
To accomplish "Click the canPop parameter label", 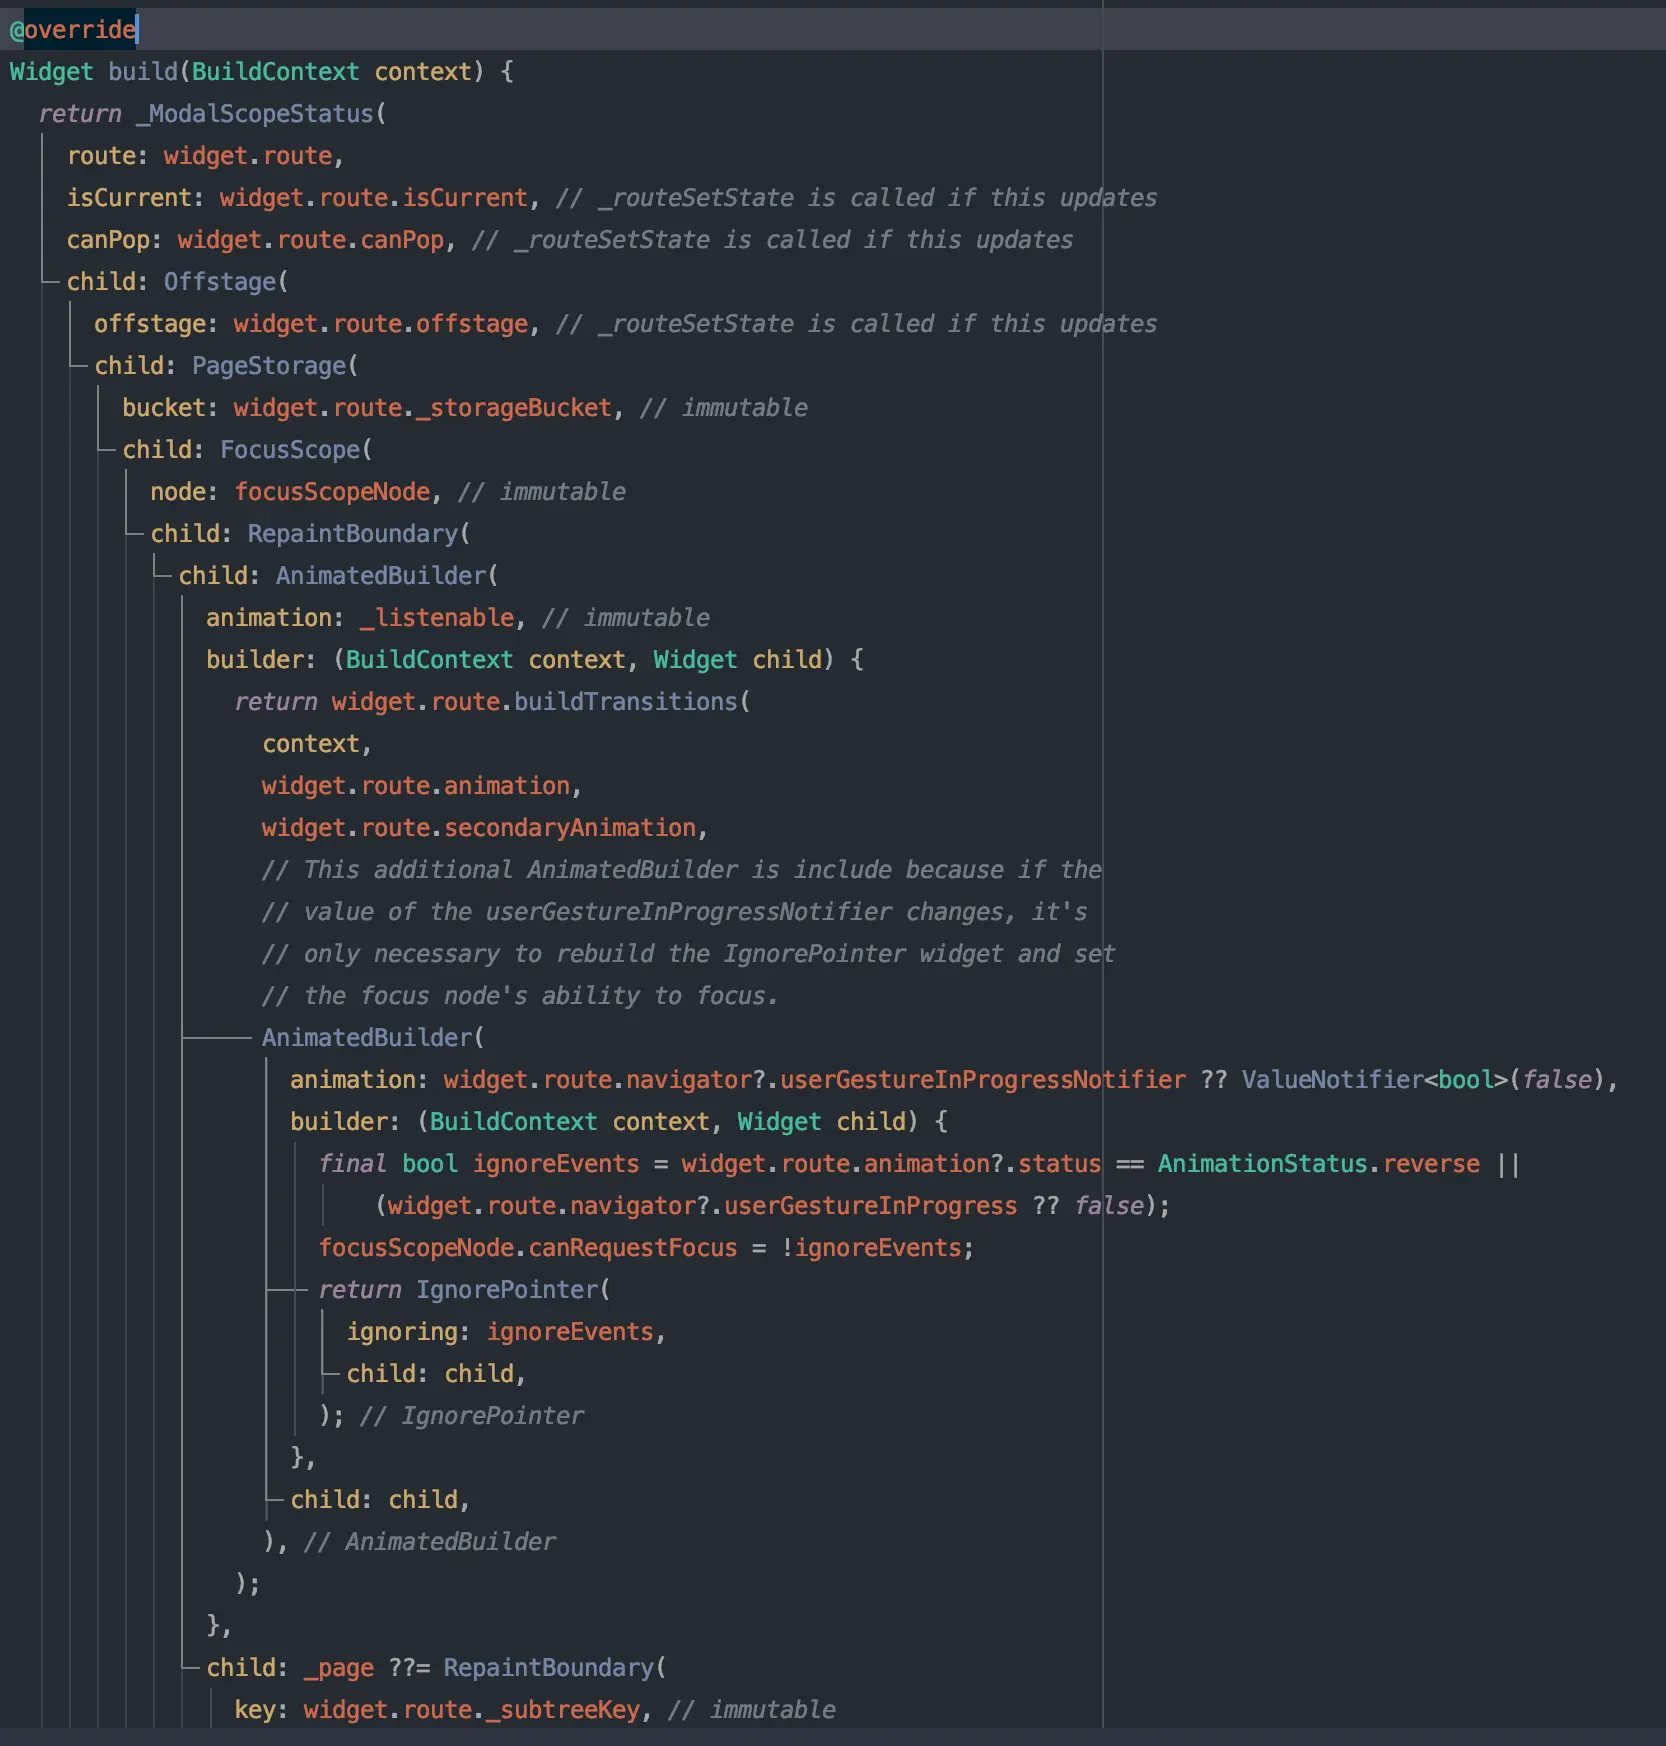I will [x=108, y=240].
